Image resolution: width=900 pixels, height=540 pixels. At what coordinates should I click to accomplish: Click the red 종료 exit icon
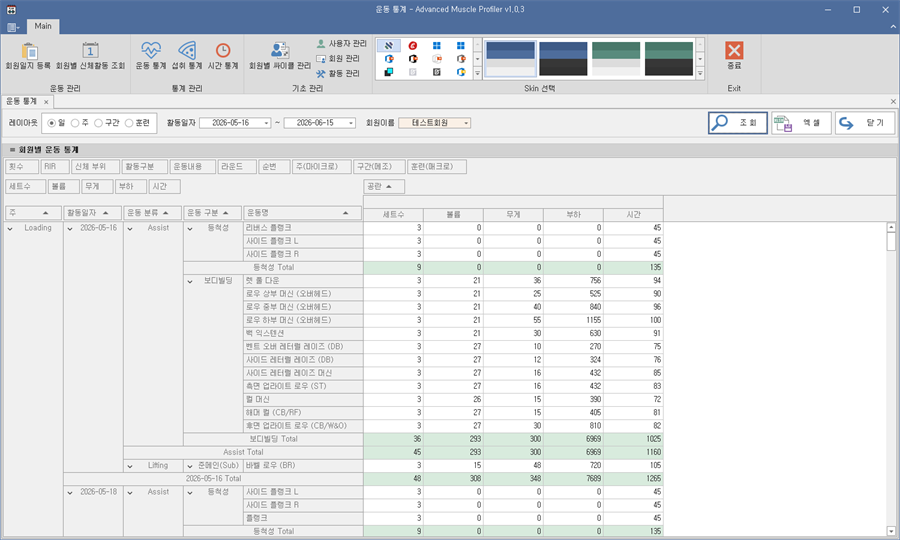tap(734, 56)
